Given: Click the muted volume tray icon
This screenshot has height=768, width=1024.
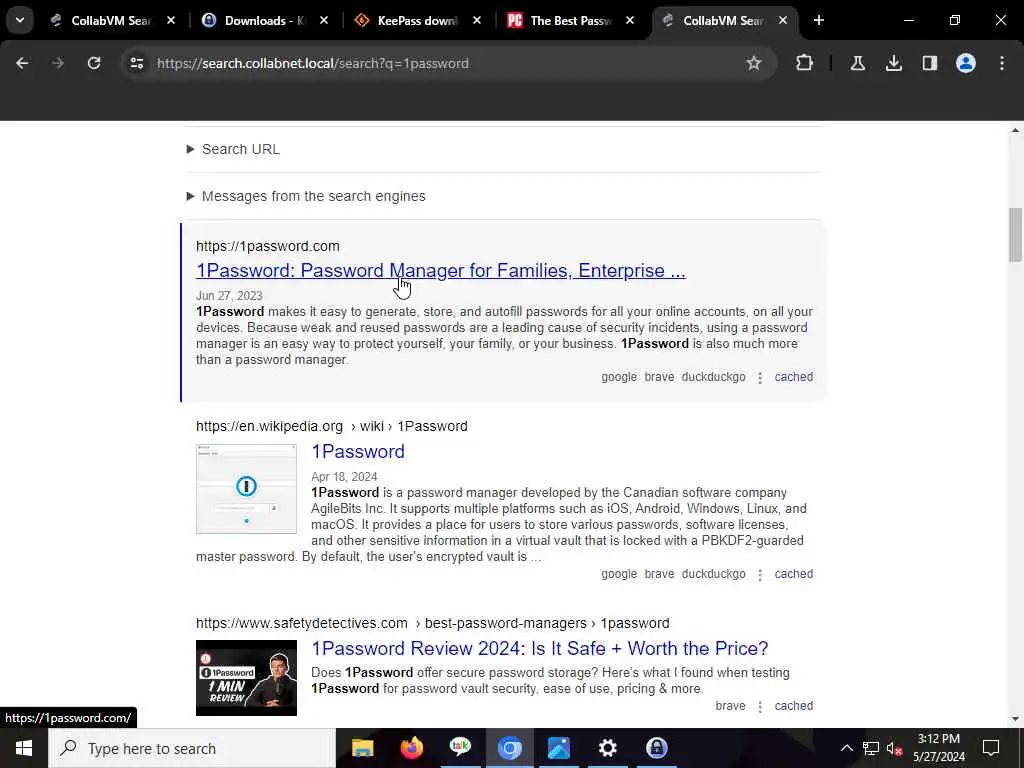Looking at the screenshot, I should [x=894, y=748].
